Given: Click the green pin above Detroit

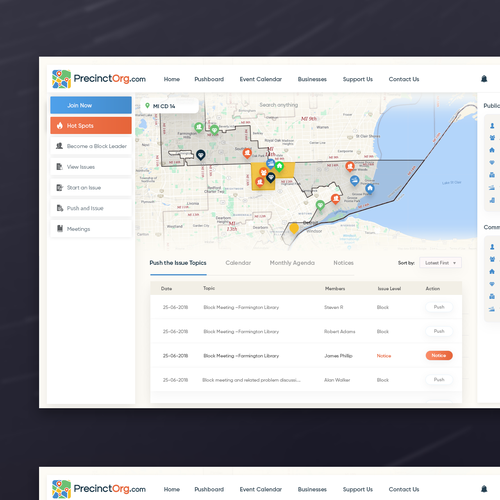Looking at the screenshot, I should [320, 205].
